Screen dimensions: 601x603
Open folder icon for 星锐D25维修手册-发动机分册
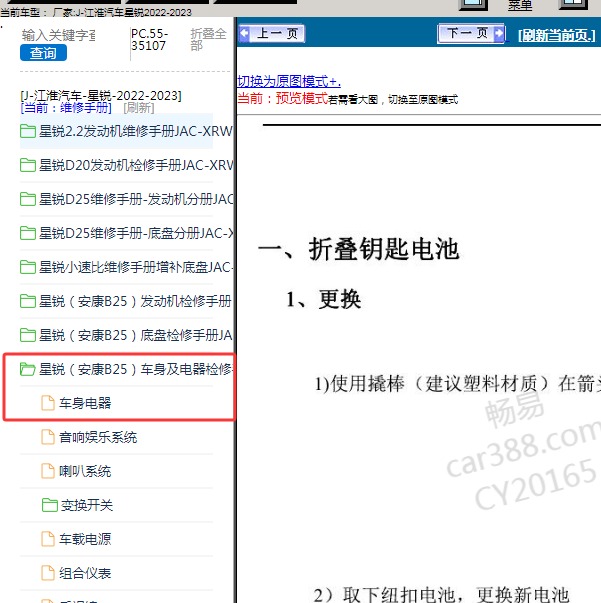(28, 199)
